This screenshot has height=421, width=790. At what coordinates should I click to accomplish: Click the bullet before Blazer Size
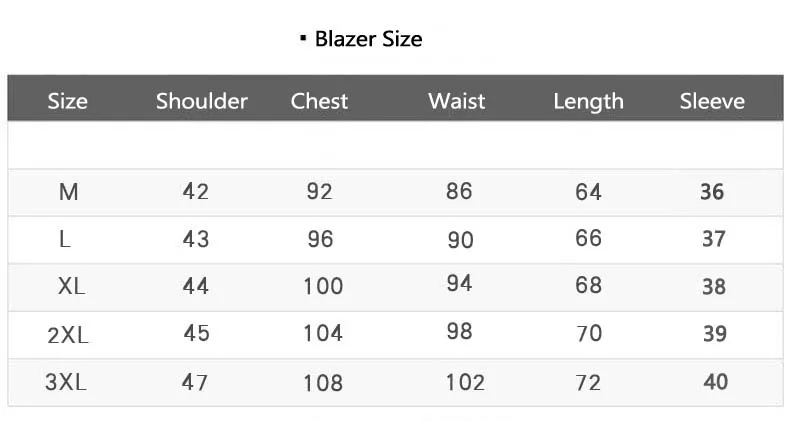click(x=303, y=38)
